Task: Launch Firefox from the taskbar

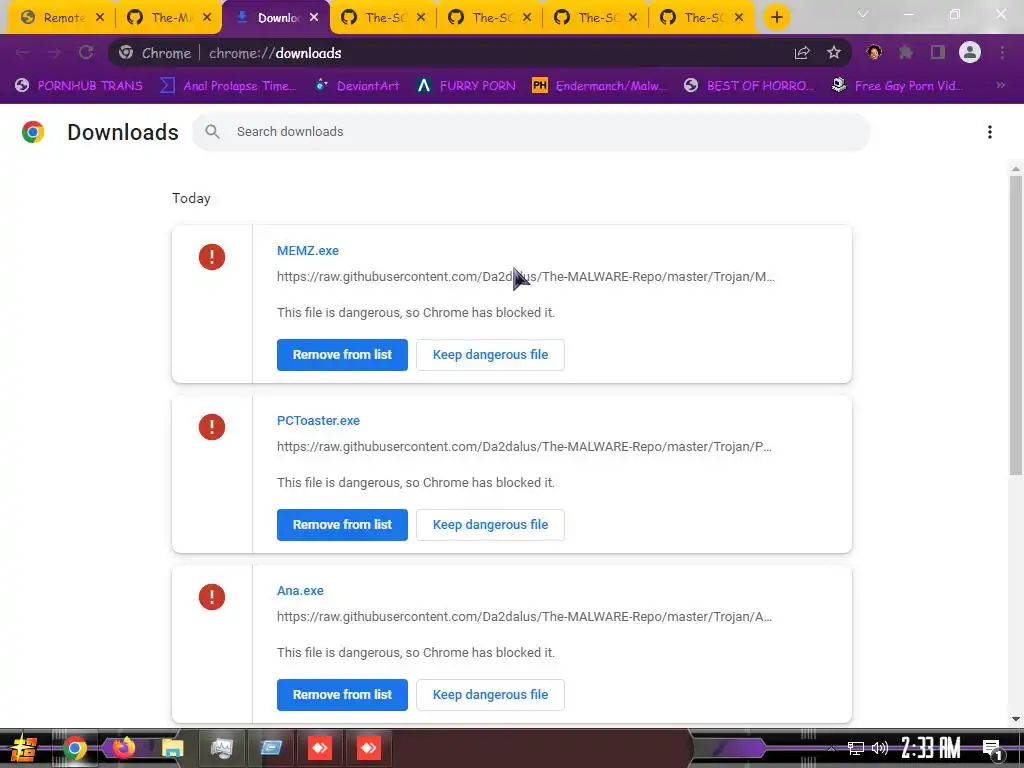Action: pos(123,748)
